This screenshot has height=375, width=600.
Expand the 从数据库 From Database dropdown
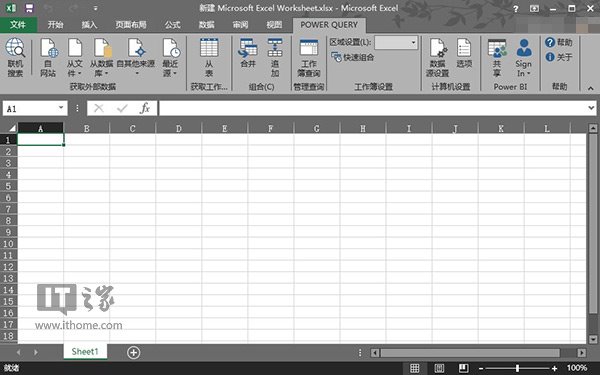(x=102, y=57)
